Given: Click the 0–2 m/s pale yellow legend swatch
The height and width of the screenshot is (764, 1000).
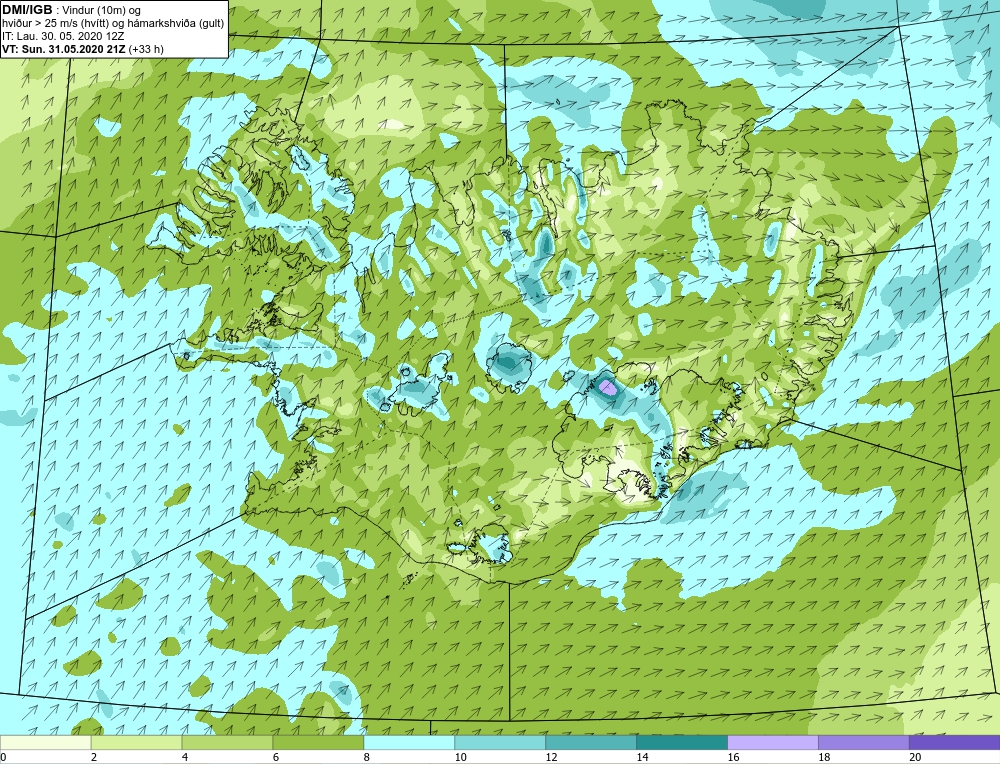Looking at the screenshot, I should (x=45, y=742).
